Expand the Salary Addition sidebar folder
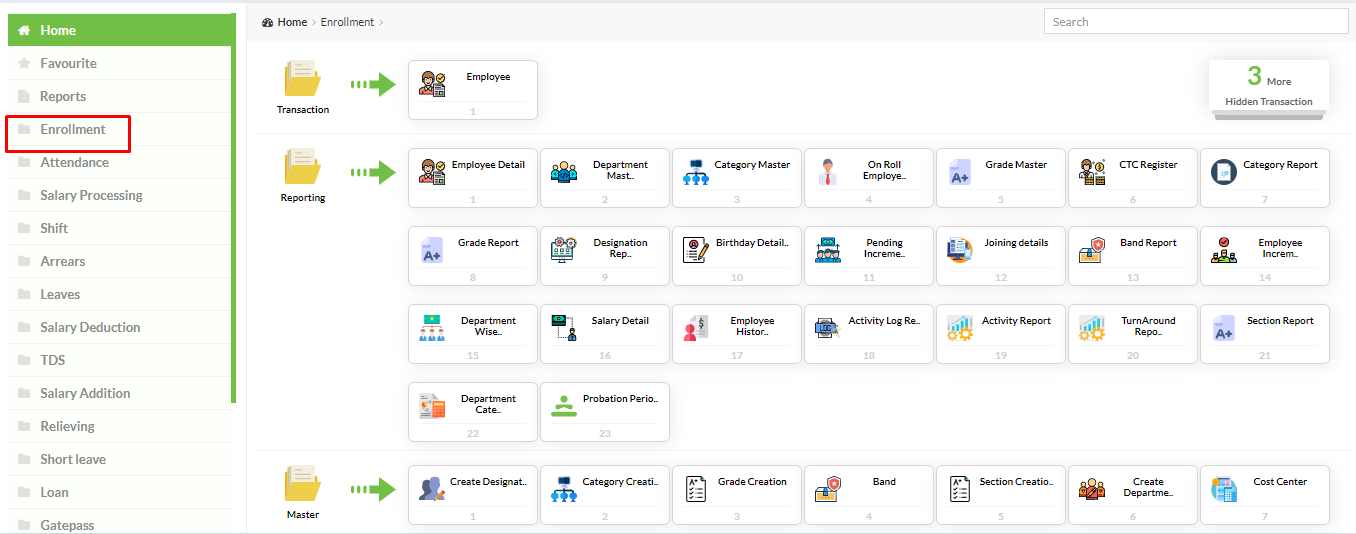 tap(119, 393)
